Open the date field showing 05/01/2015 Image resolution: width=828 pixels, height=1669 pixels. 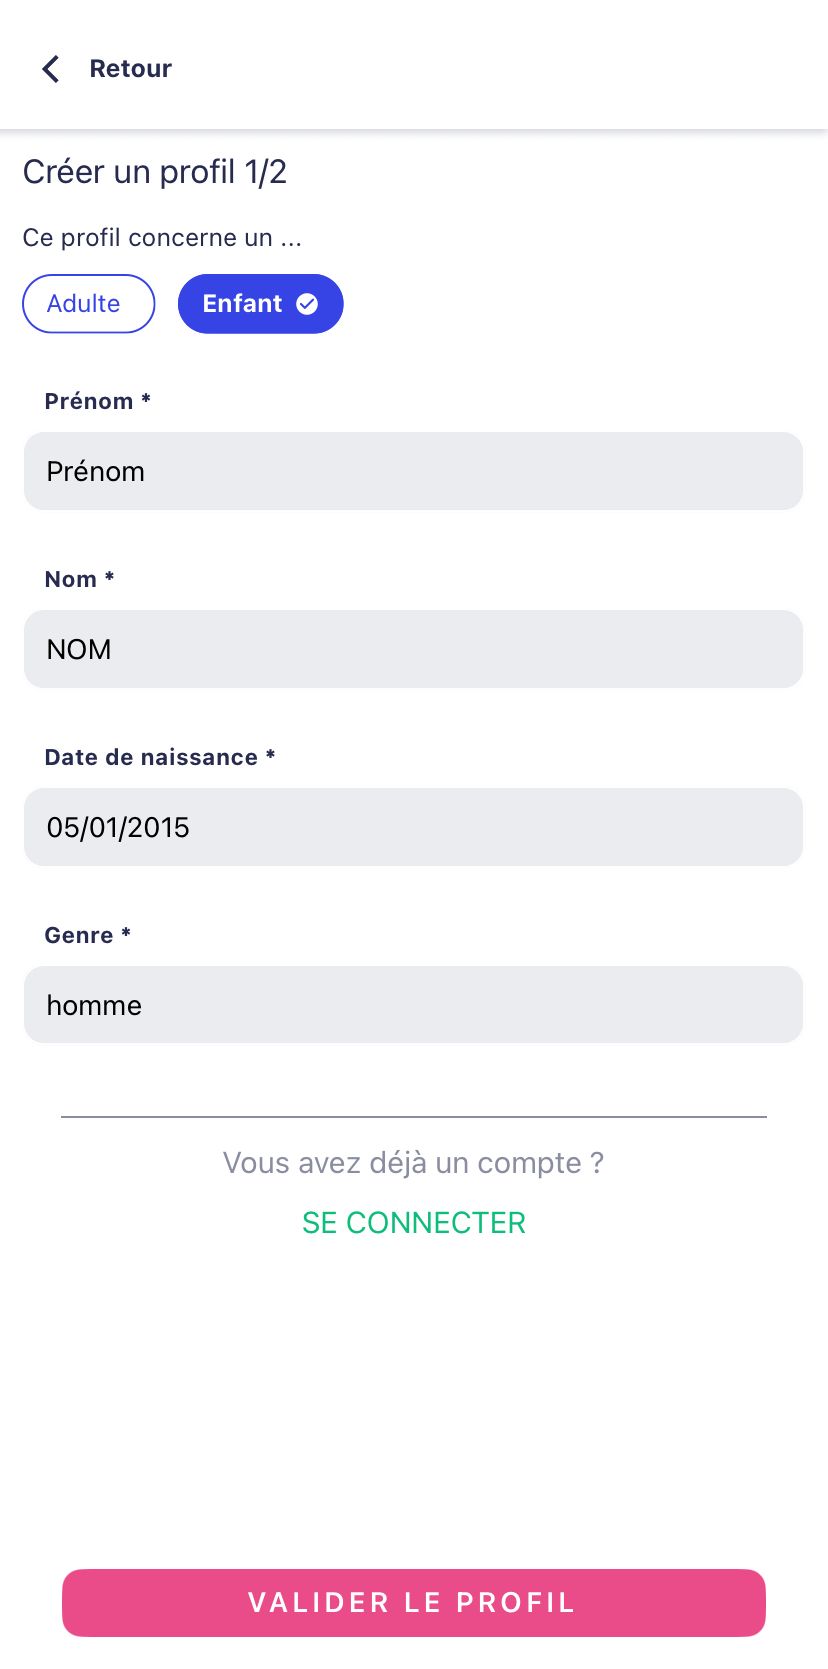413,827
